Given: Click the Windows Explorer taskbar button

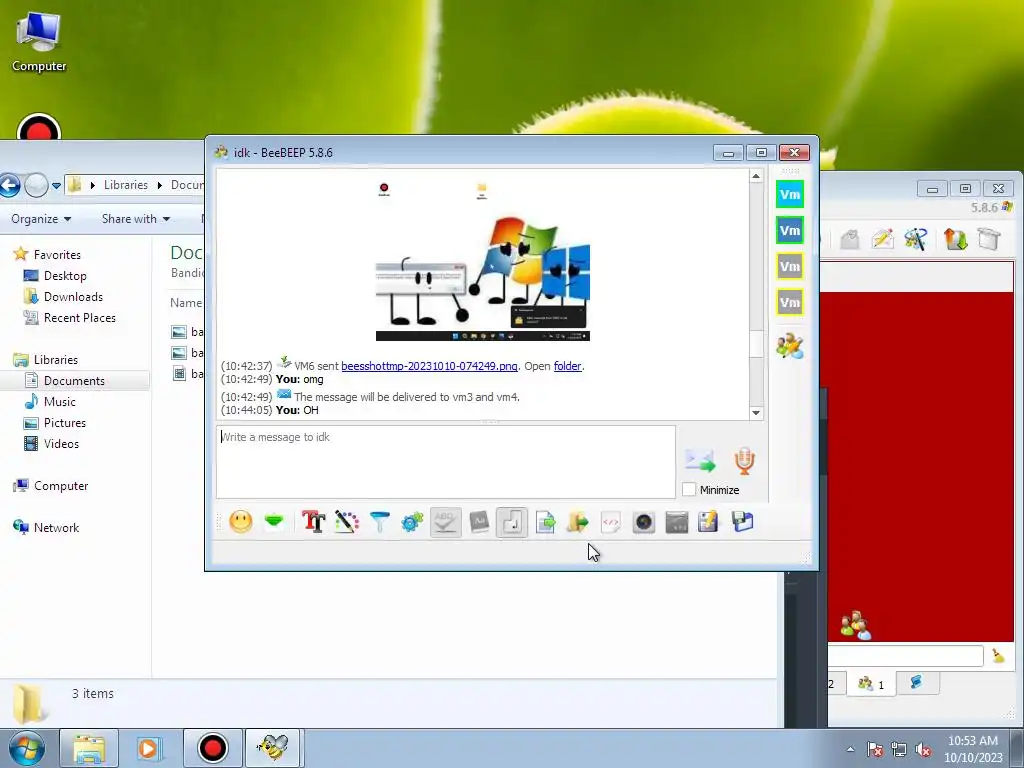Looking at the screenshot, I should [x=89, y=748].
